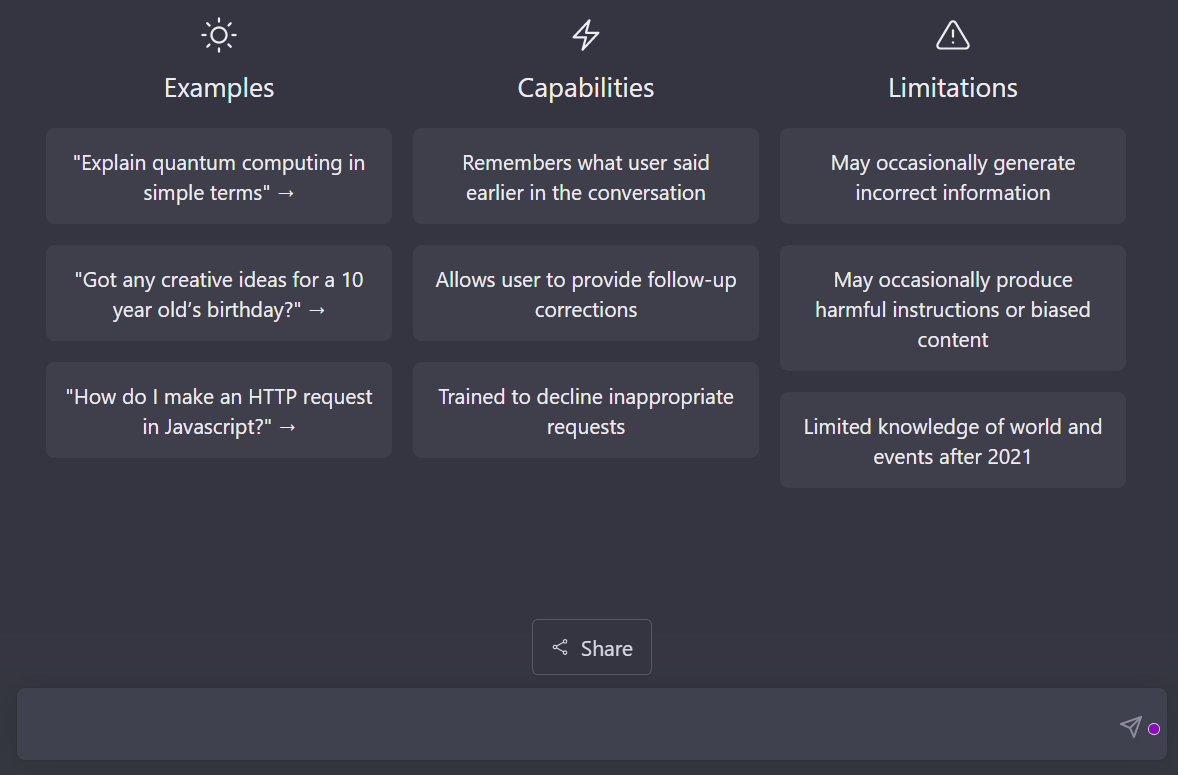Select the Examples column heading
This screenshot has width=1178, height=775.
pyautogui.click(x=219, y=88)
